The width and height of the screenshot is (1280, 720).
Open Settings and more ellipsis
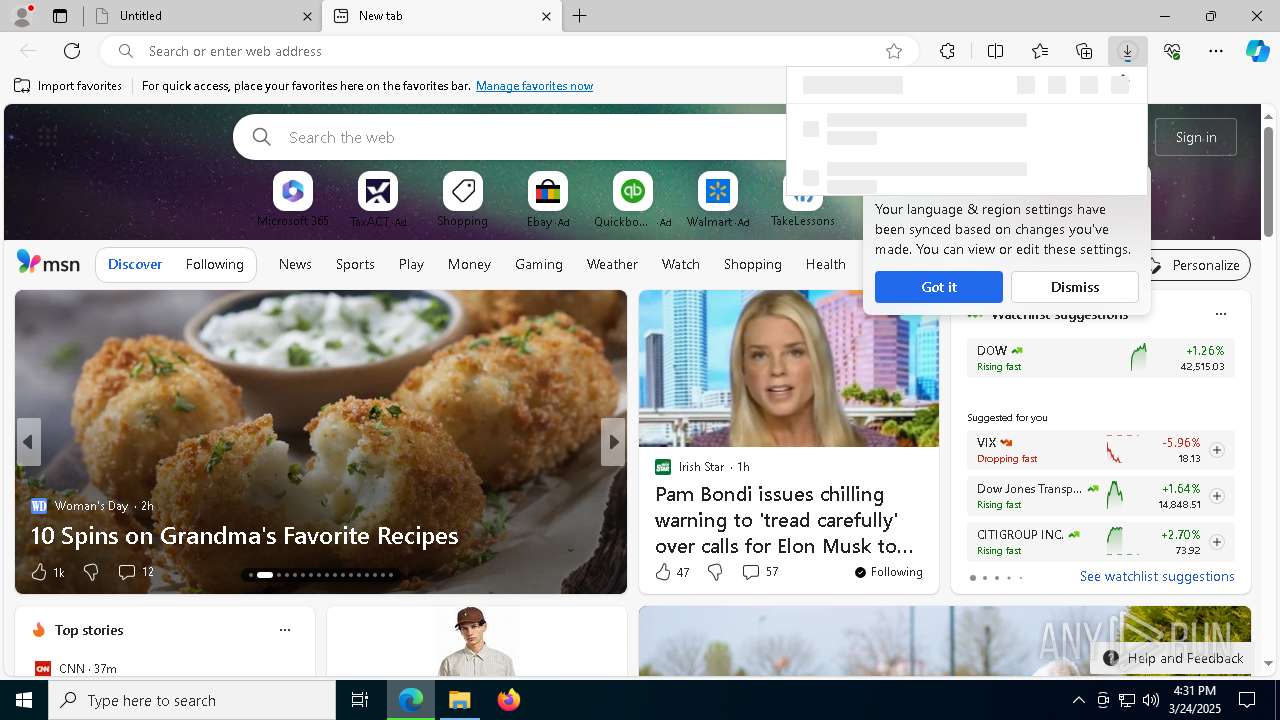[1216, 51]
